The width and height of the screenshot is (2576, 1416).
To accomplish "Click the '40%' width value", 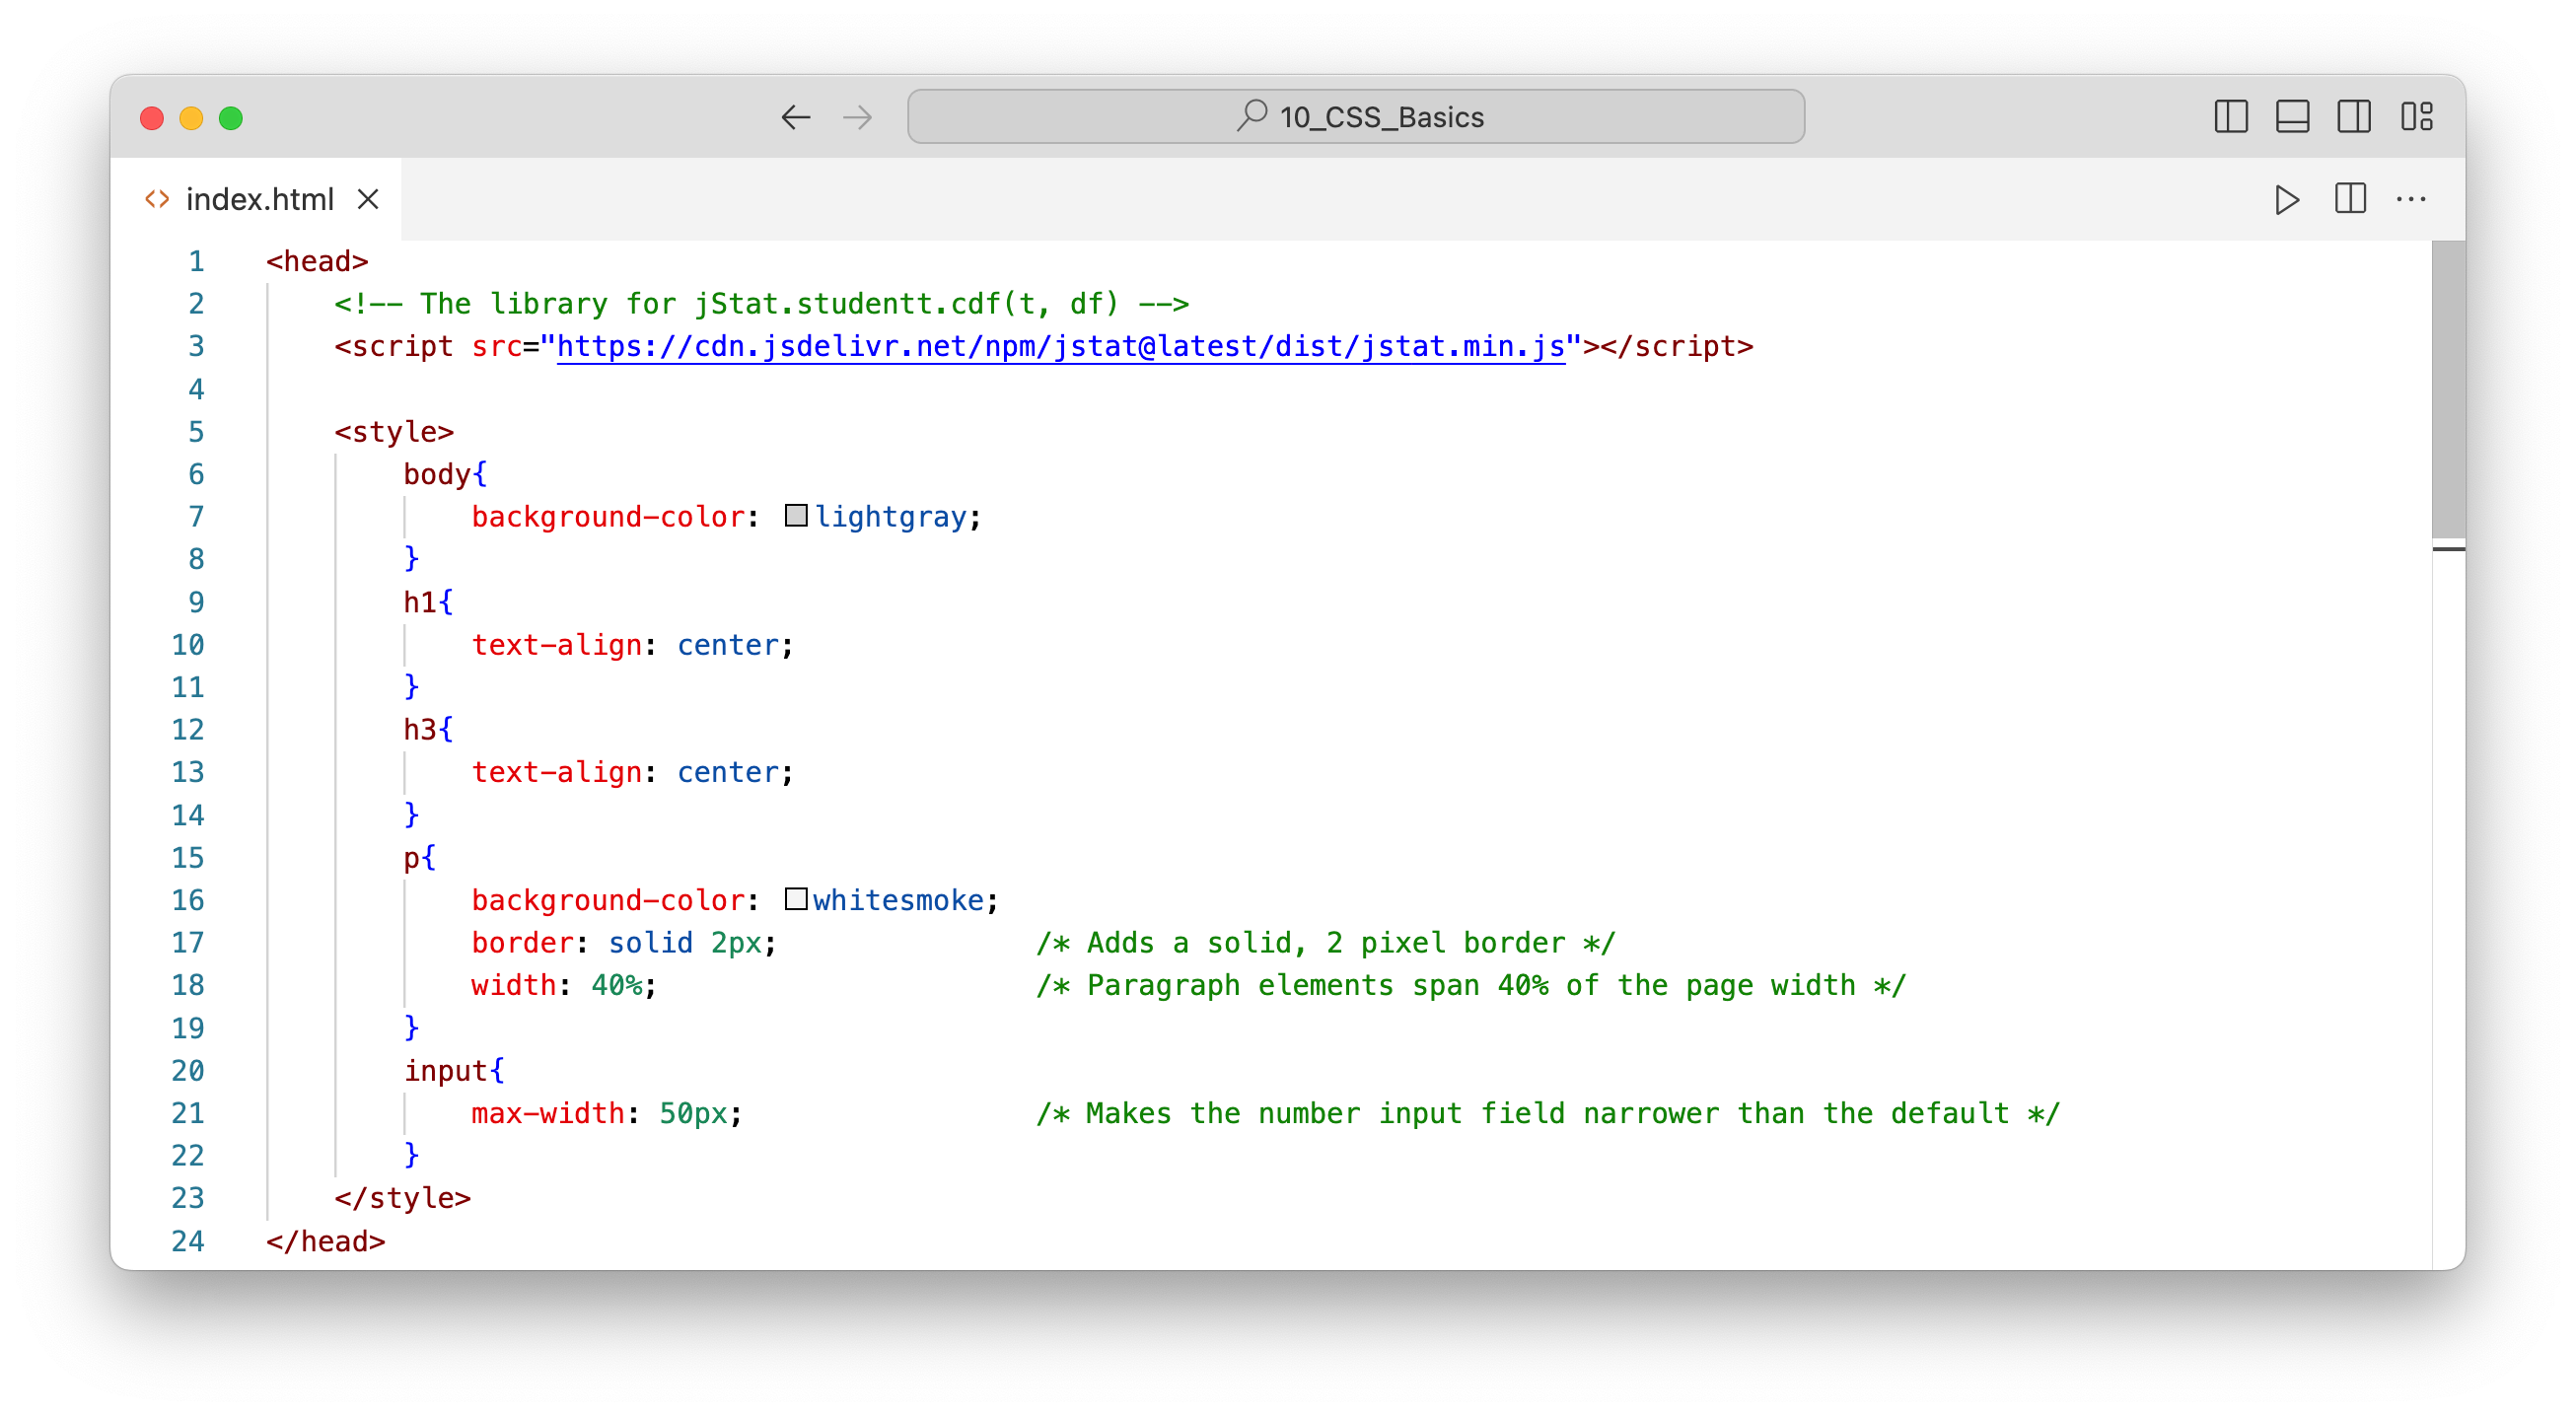I will click(x=617, y=985).
